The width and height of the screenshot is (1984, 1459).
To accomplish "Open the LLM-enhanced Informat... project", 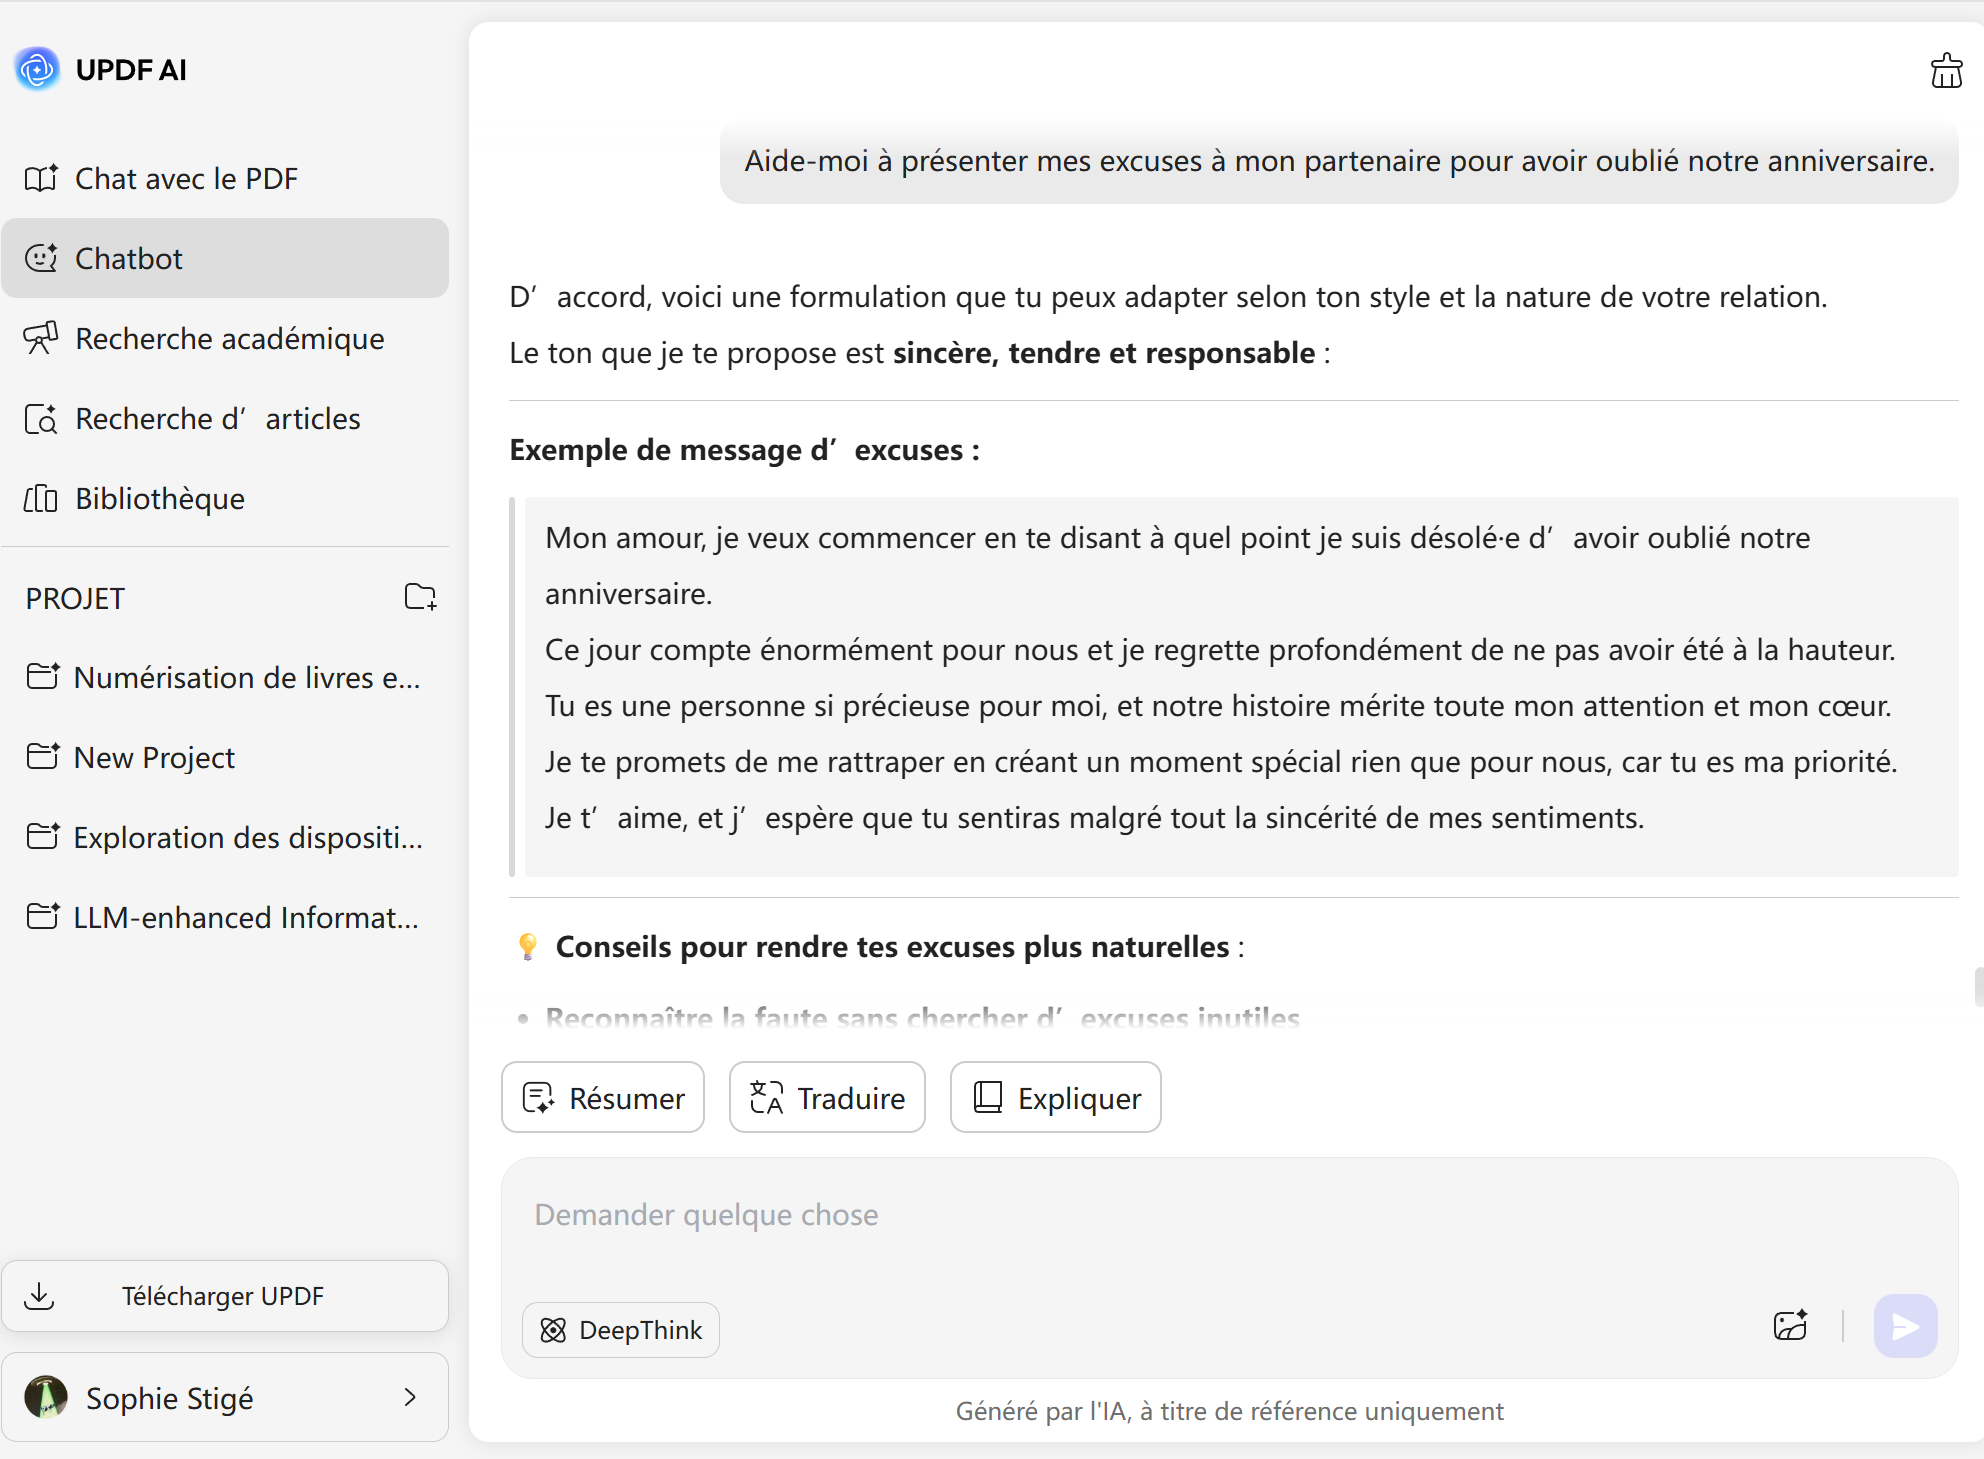I will click(245, 917).
